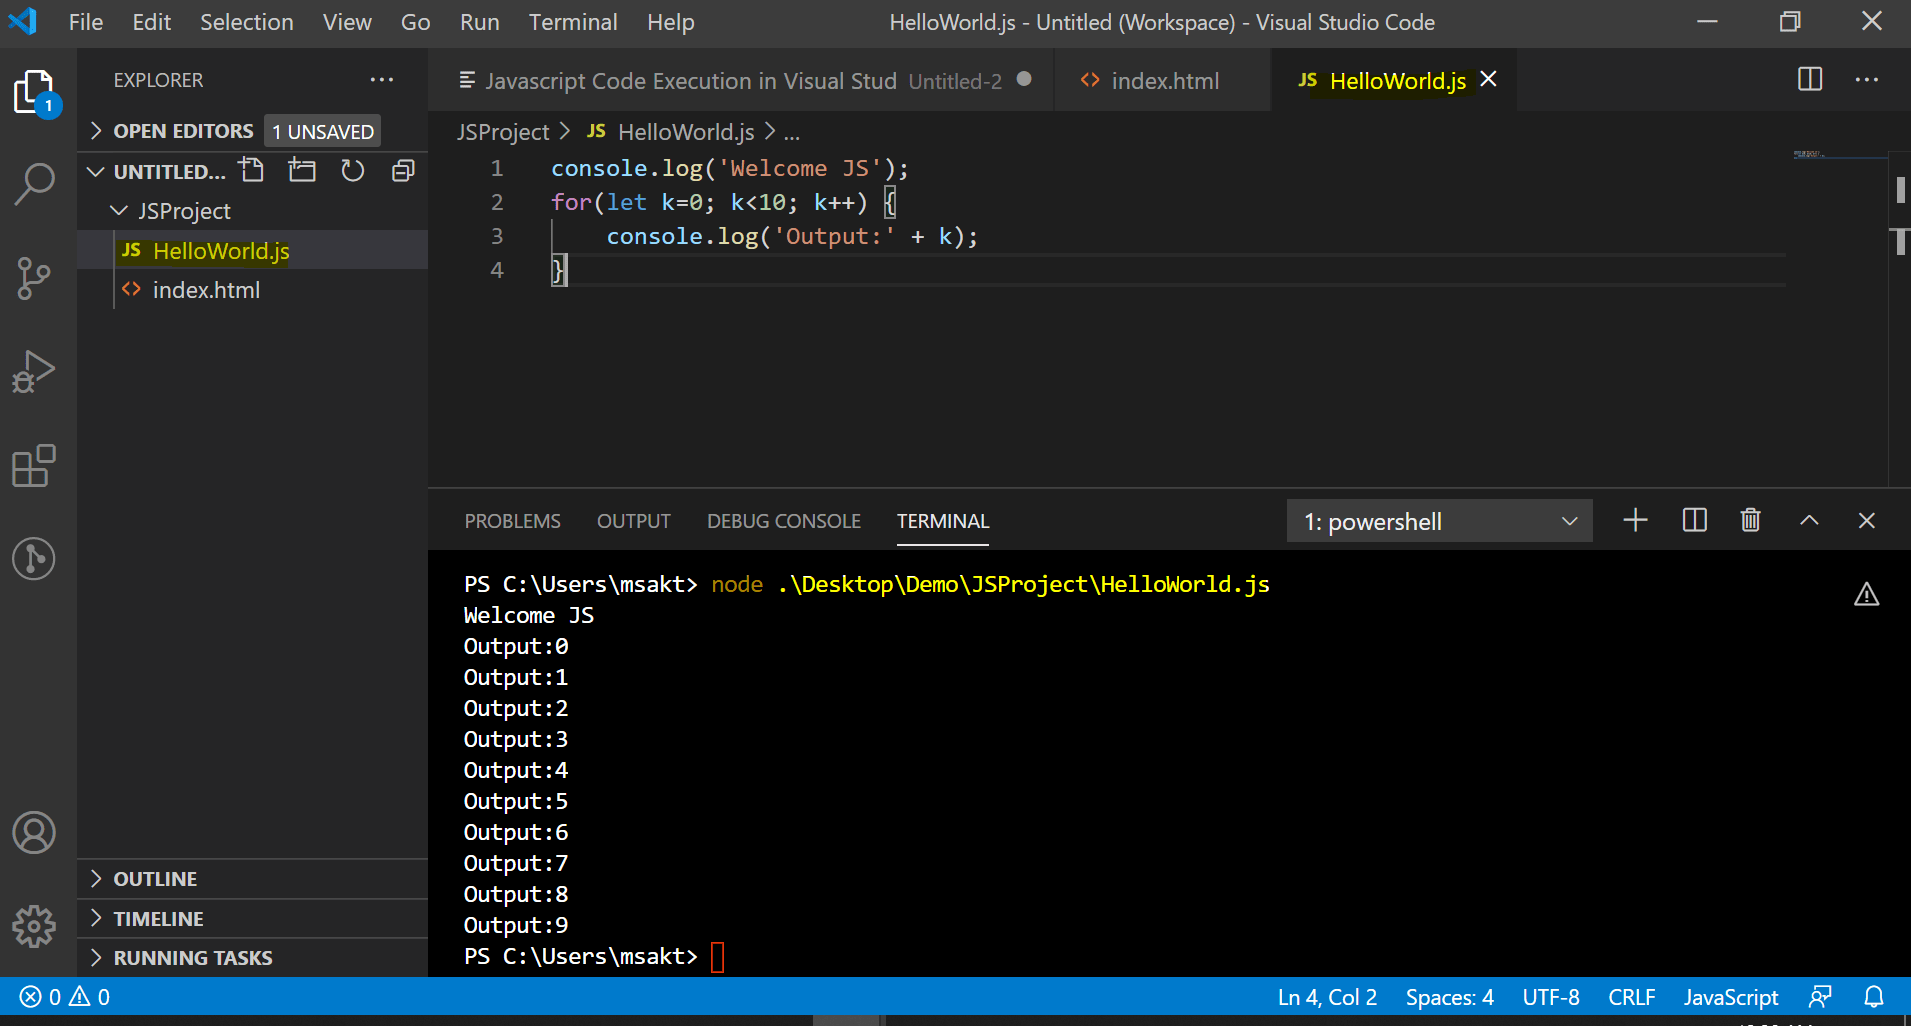Image resolution: width=1911 pixels, height=1026 pixels.
Task: Open the Search view
Action: coord(35,184)
